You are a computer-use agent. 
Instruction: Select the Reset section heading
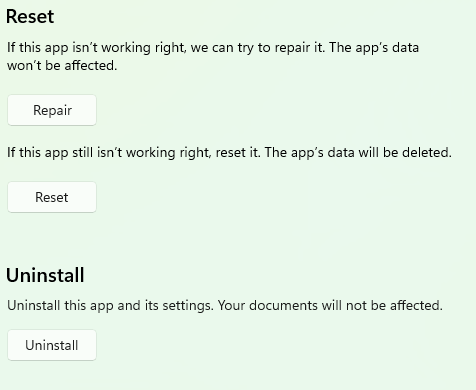(x=30, y=16)
